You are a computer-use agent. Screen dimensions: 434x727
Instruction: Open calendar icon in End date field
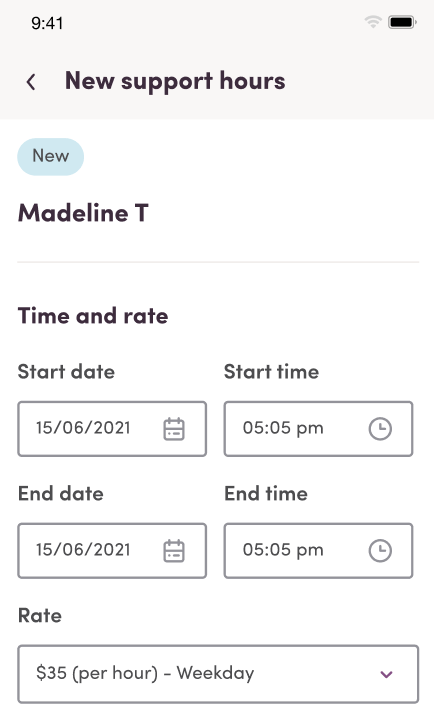pos(174,551)
